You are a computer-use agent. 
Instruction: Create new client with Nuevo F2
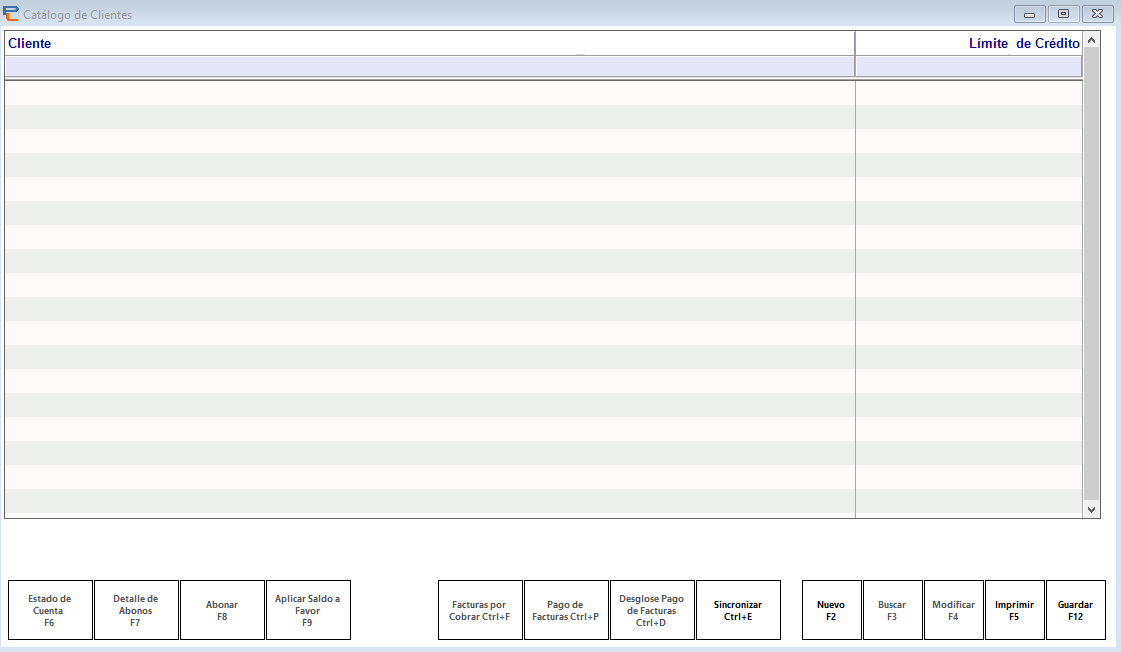click(x=831, y=610)
